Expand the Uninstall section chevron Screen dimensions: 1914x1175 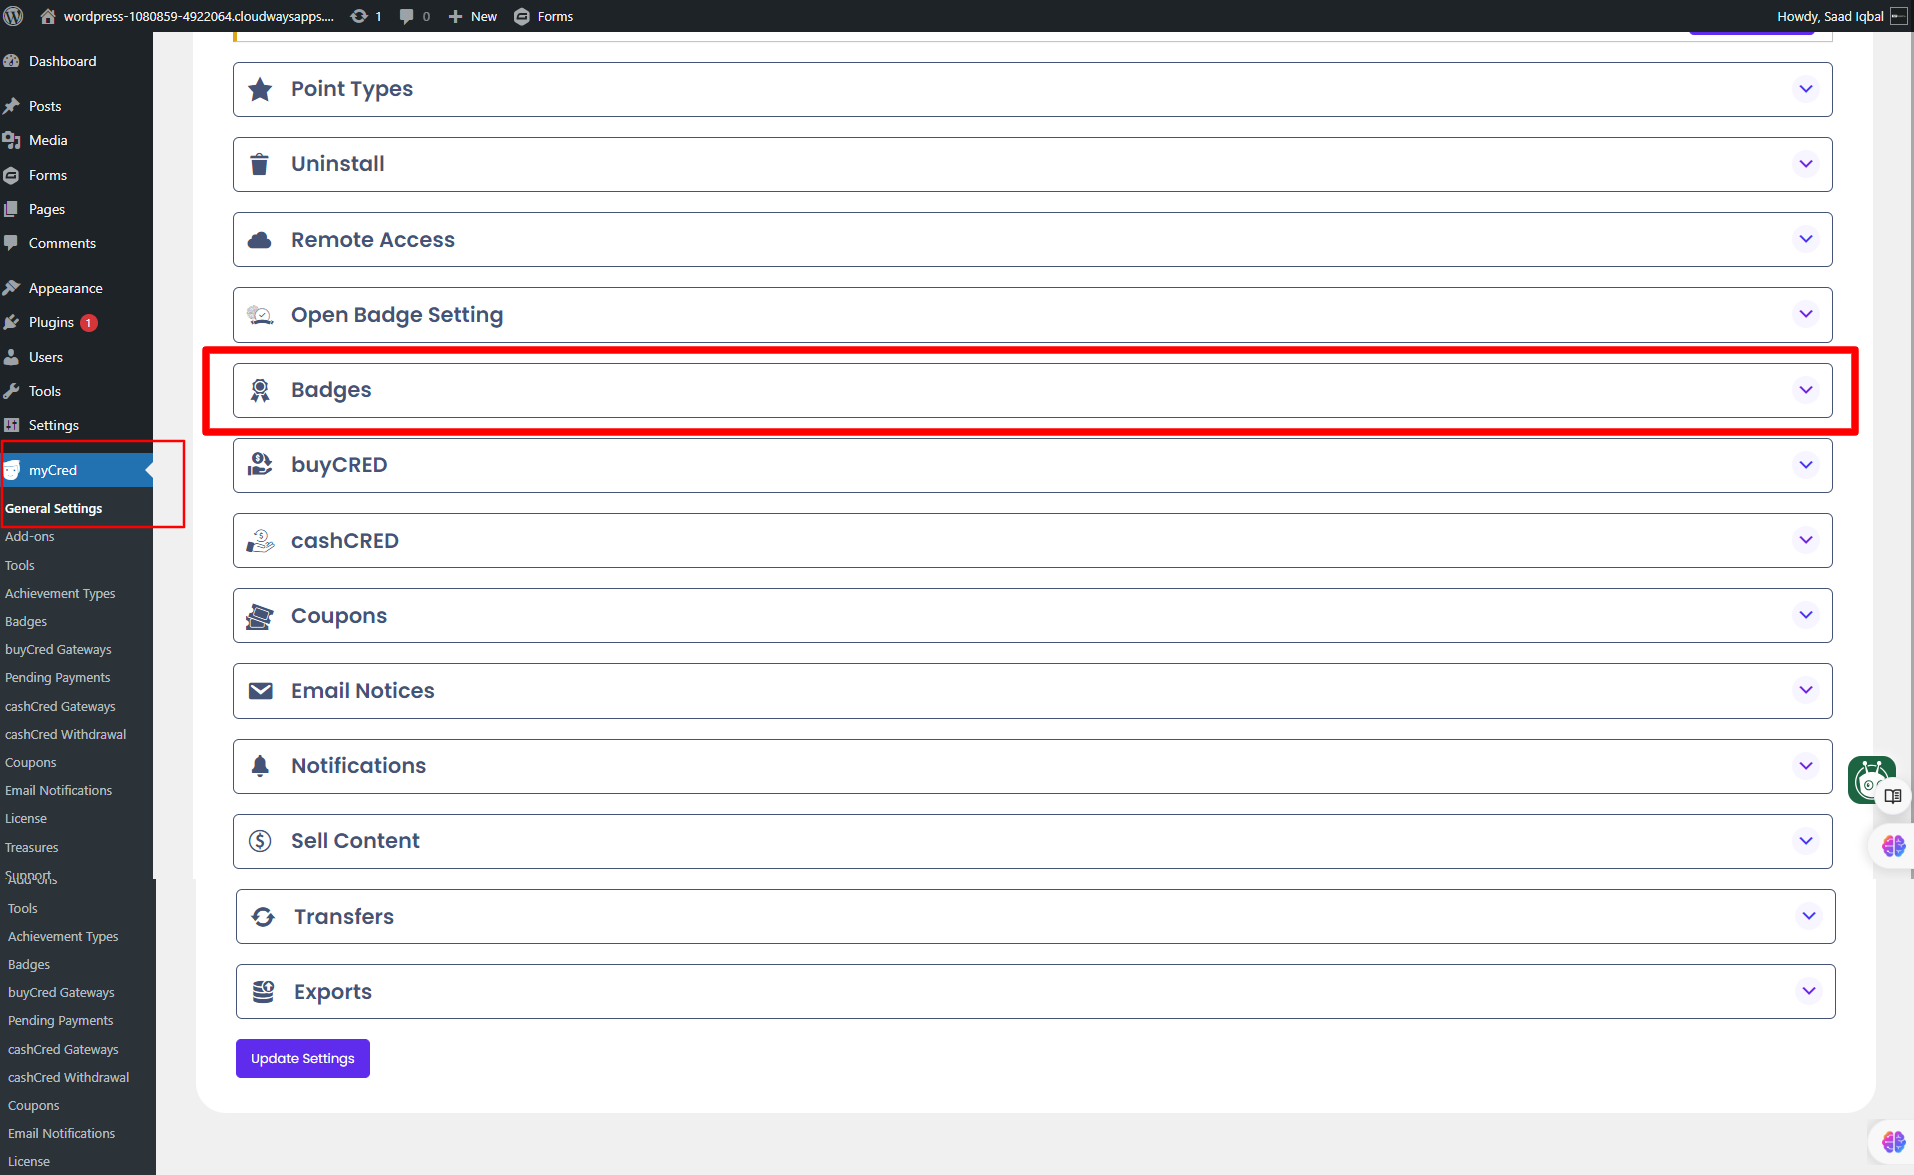1806,164
